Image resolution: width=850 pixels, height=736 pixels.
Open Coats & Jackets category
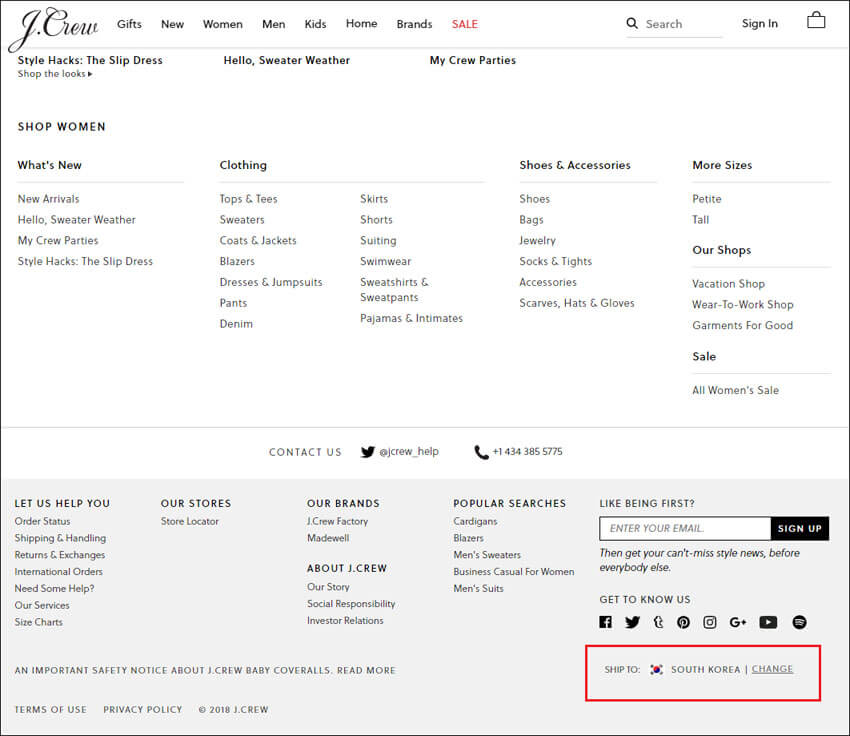pos(258,240)
